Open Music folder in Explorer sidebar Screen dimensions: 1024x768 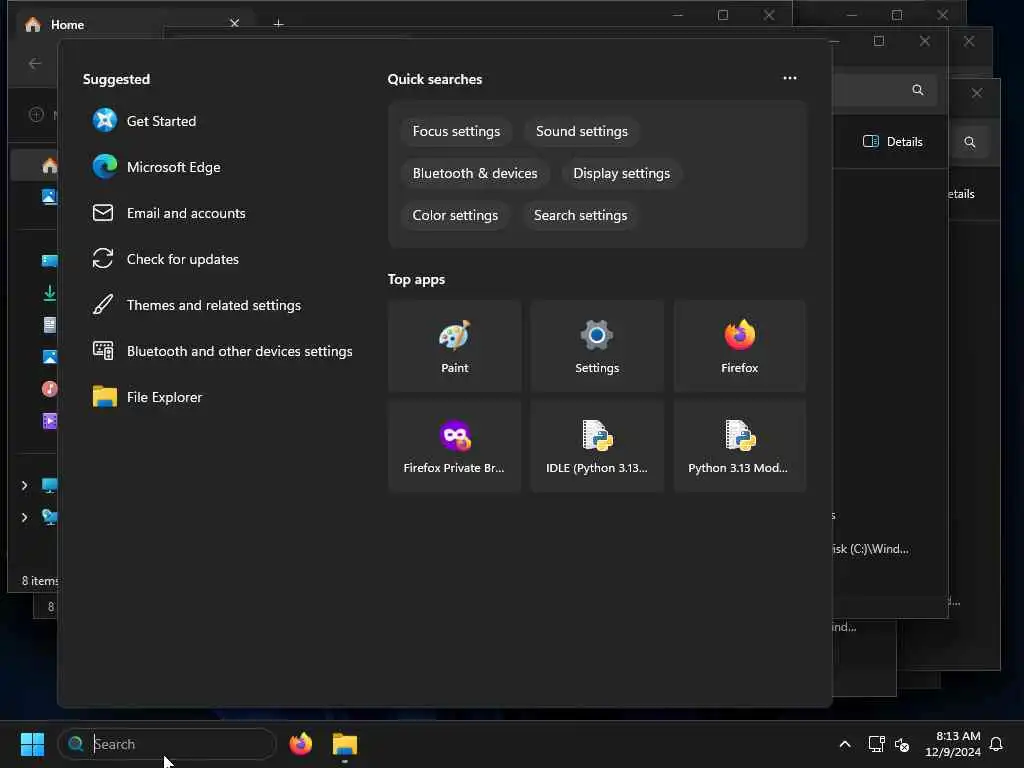pos(50,389)
